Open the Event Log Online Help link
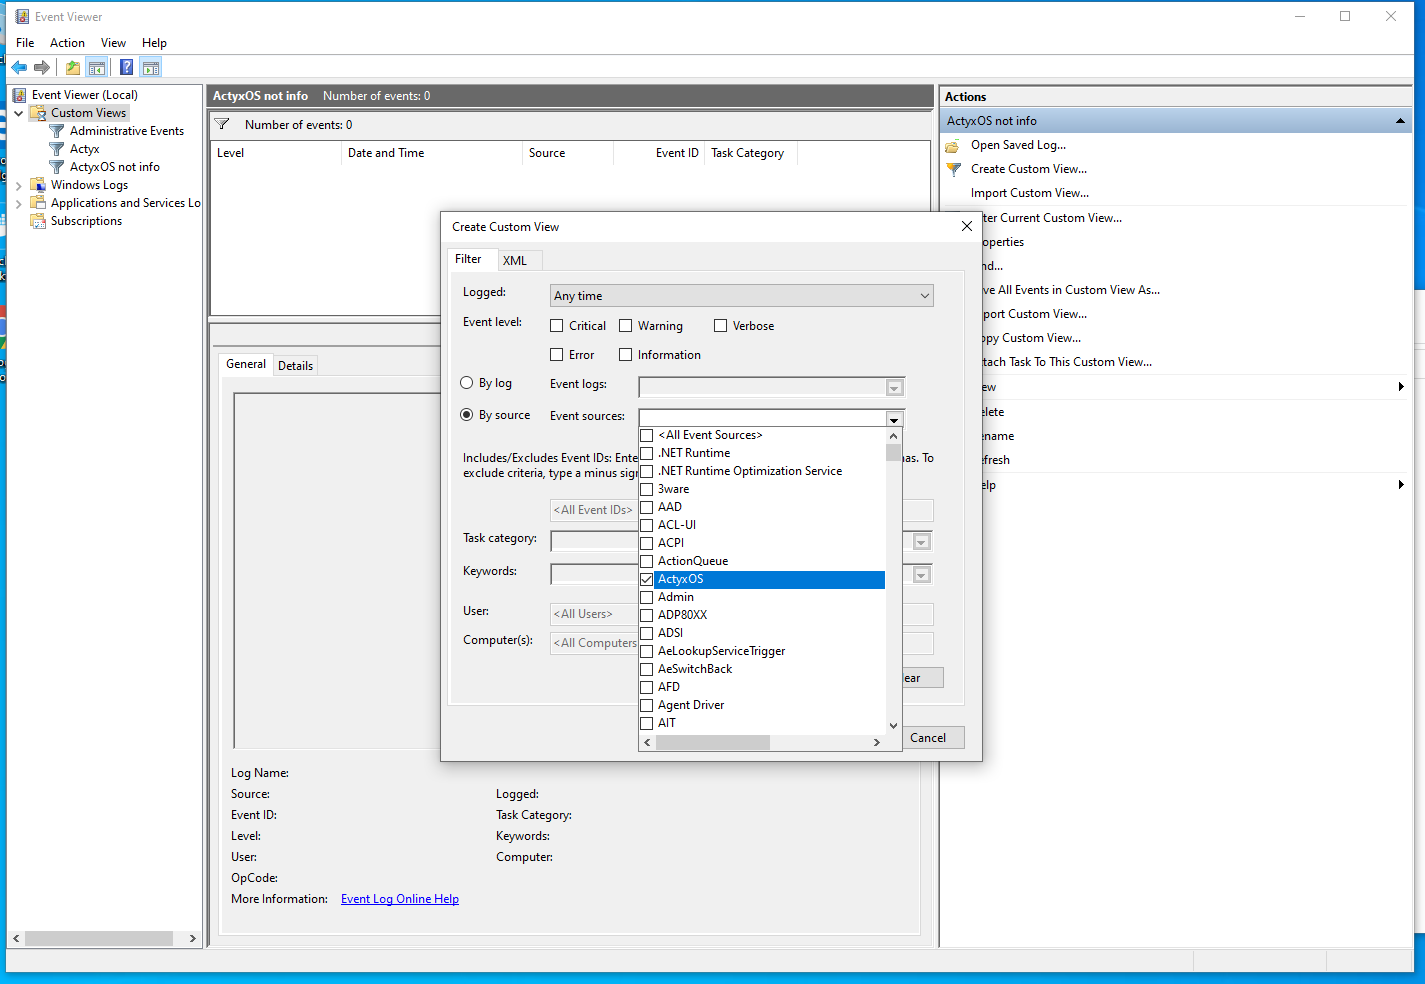This screenshot has width=1425, height=984. click(x=399, y=899)
